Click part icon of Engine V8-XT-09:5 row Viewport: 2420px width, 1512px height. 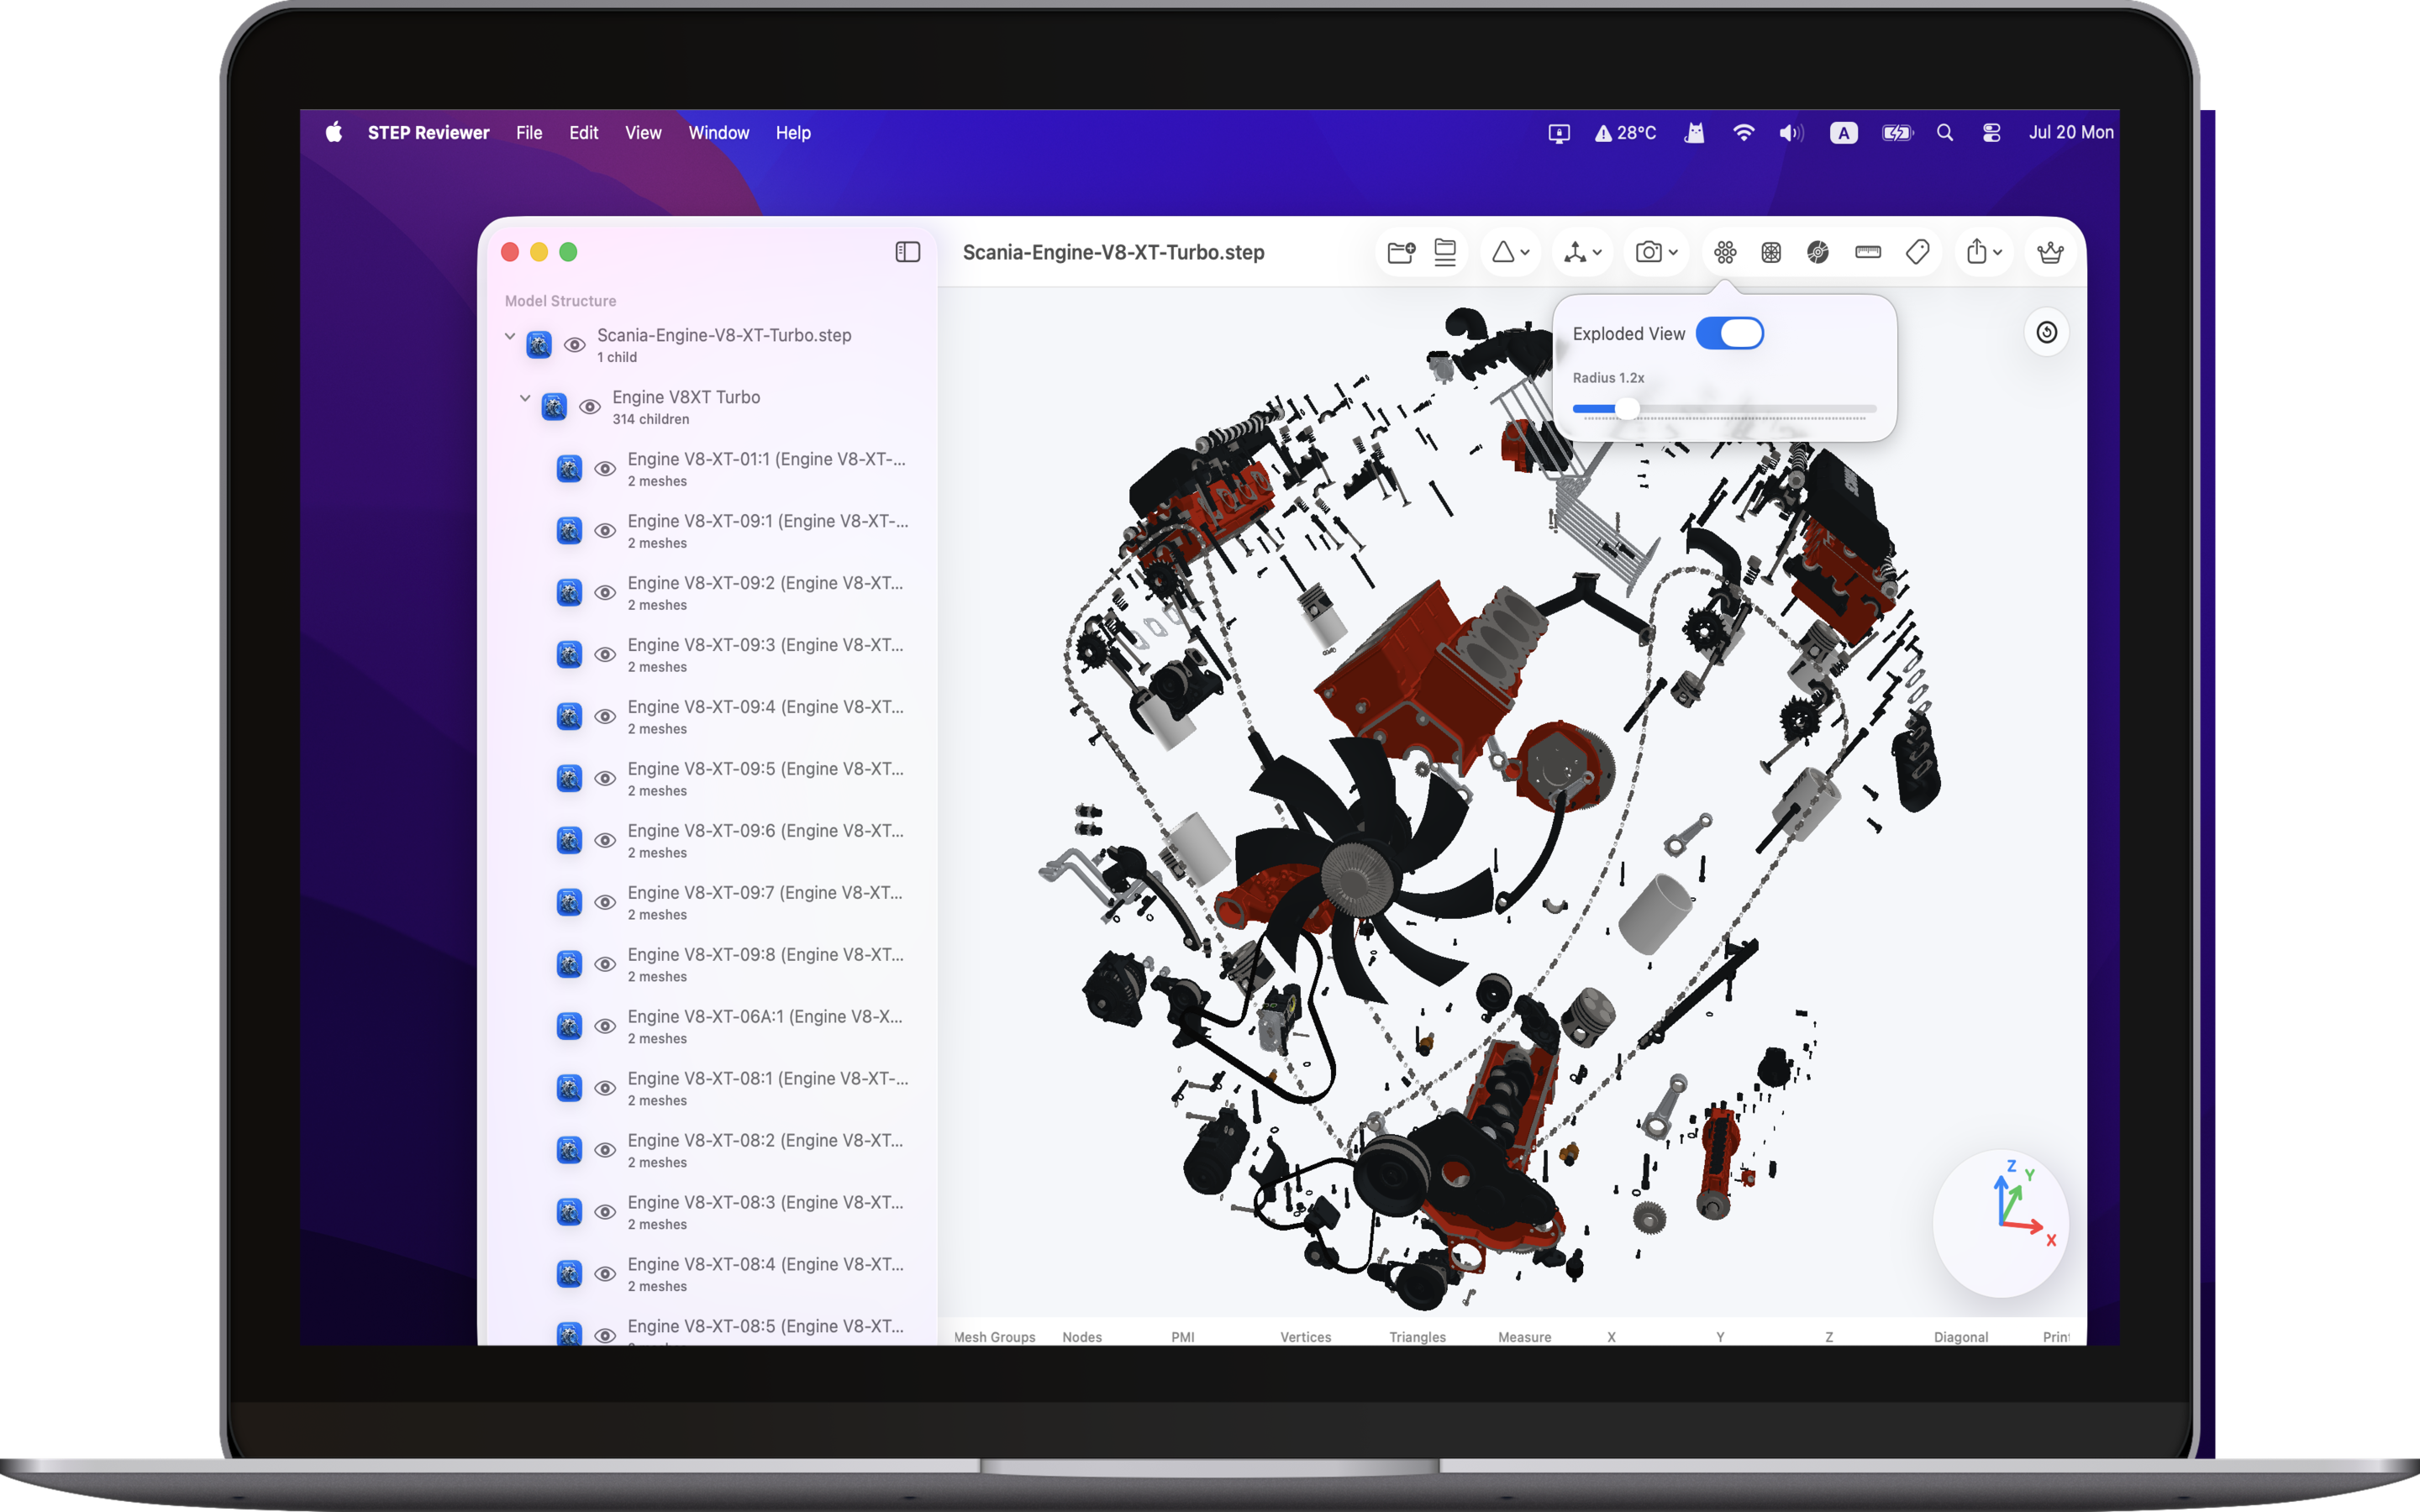pos(569,779)
